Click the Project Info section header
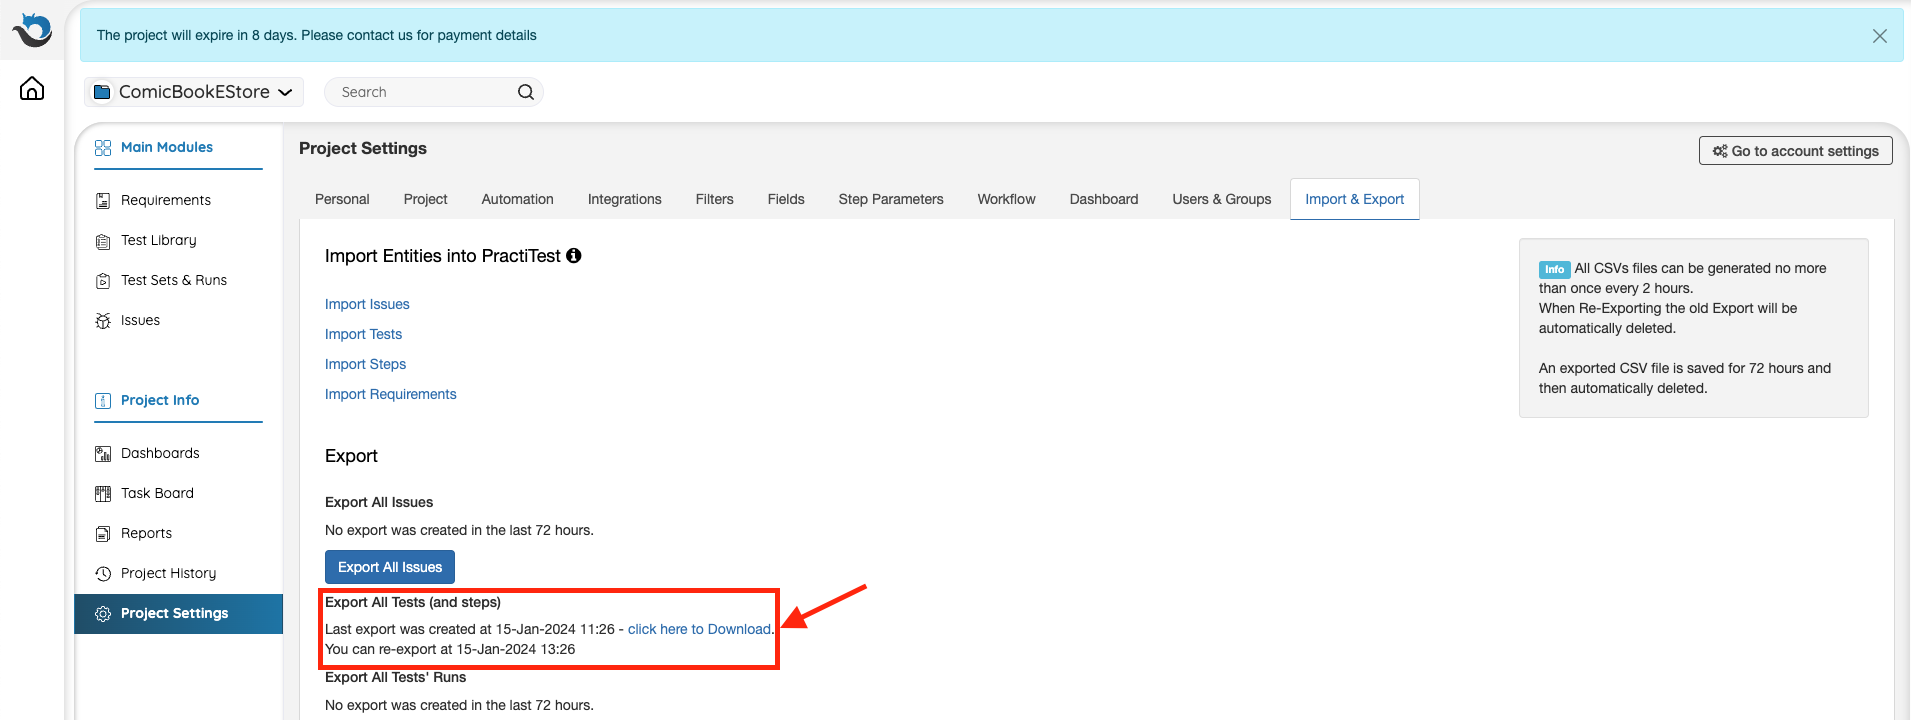1911x720 pixels. point(159,400)
